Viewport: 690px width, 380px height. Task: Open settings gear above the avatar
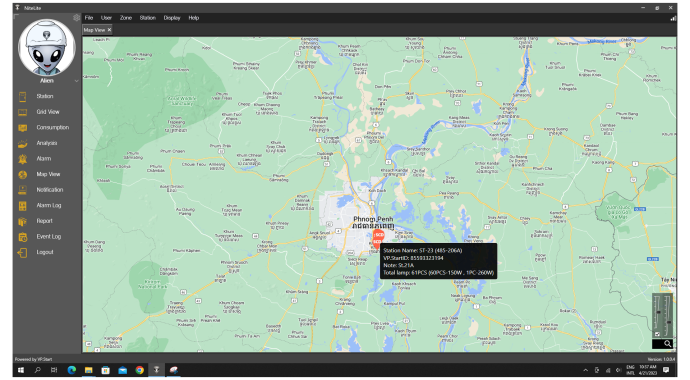coord(77,18)
